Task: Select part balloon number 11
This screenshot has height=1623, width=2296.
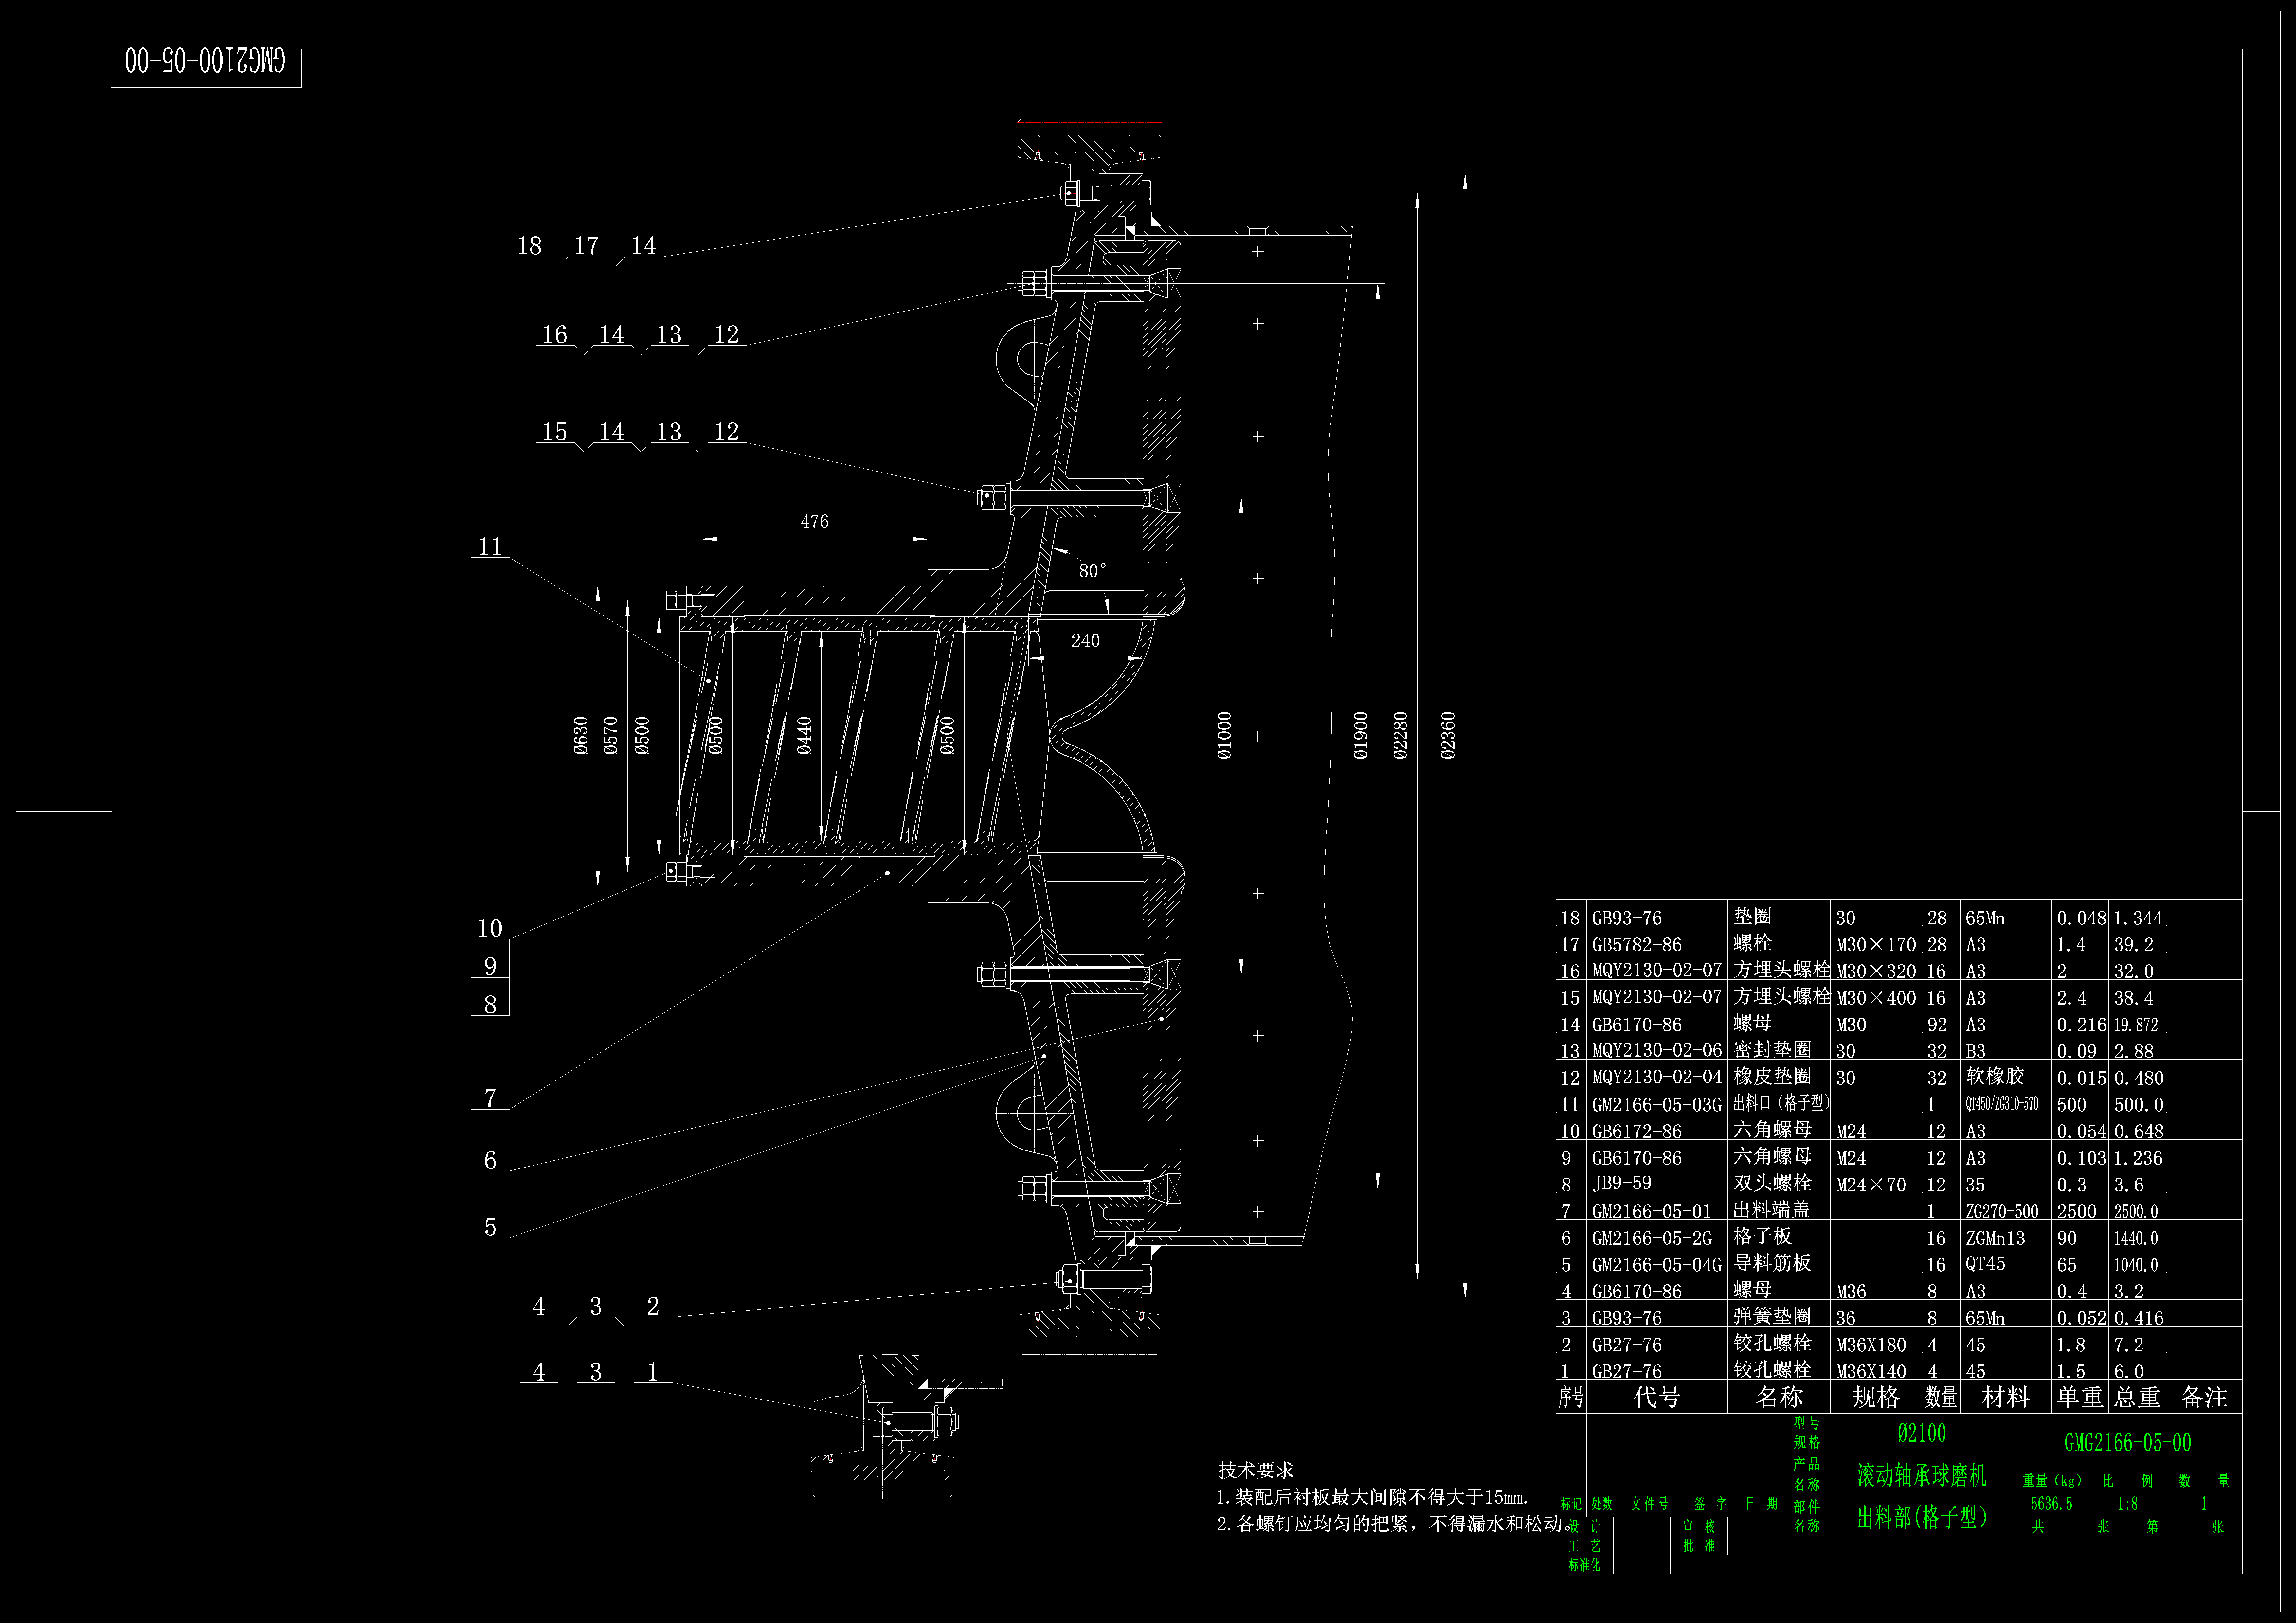Action: pos(490,547)
